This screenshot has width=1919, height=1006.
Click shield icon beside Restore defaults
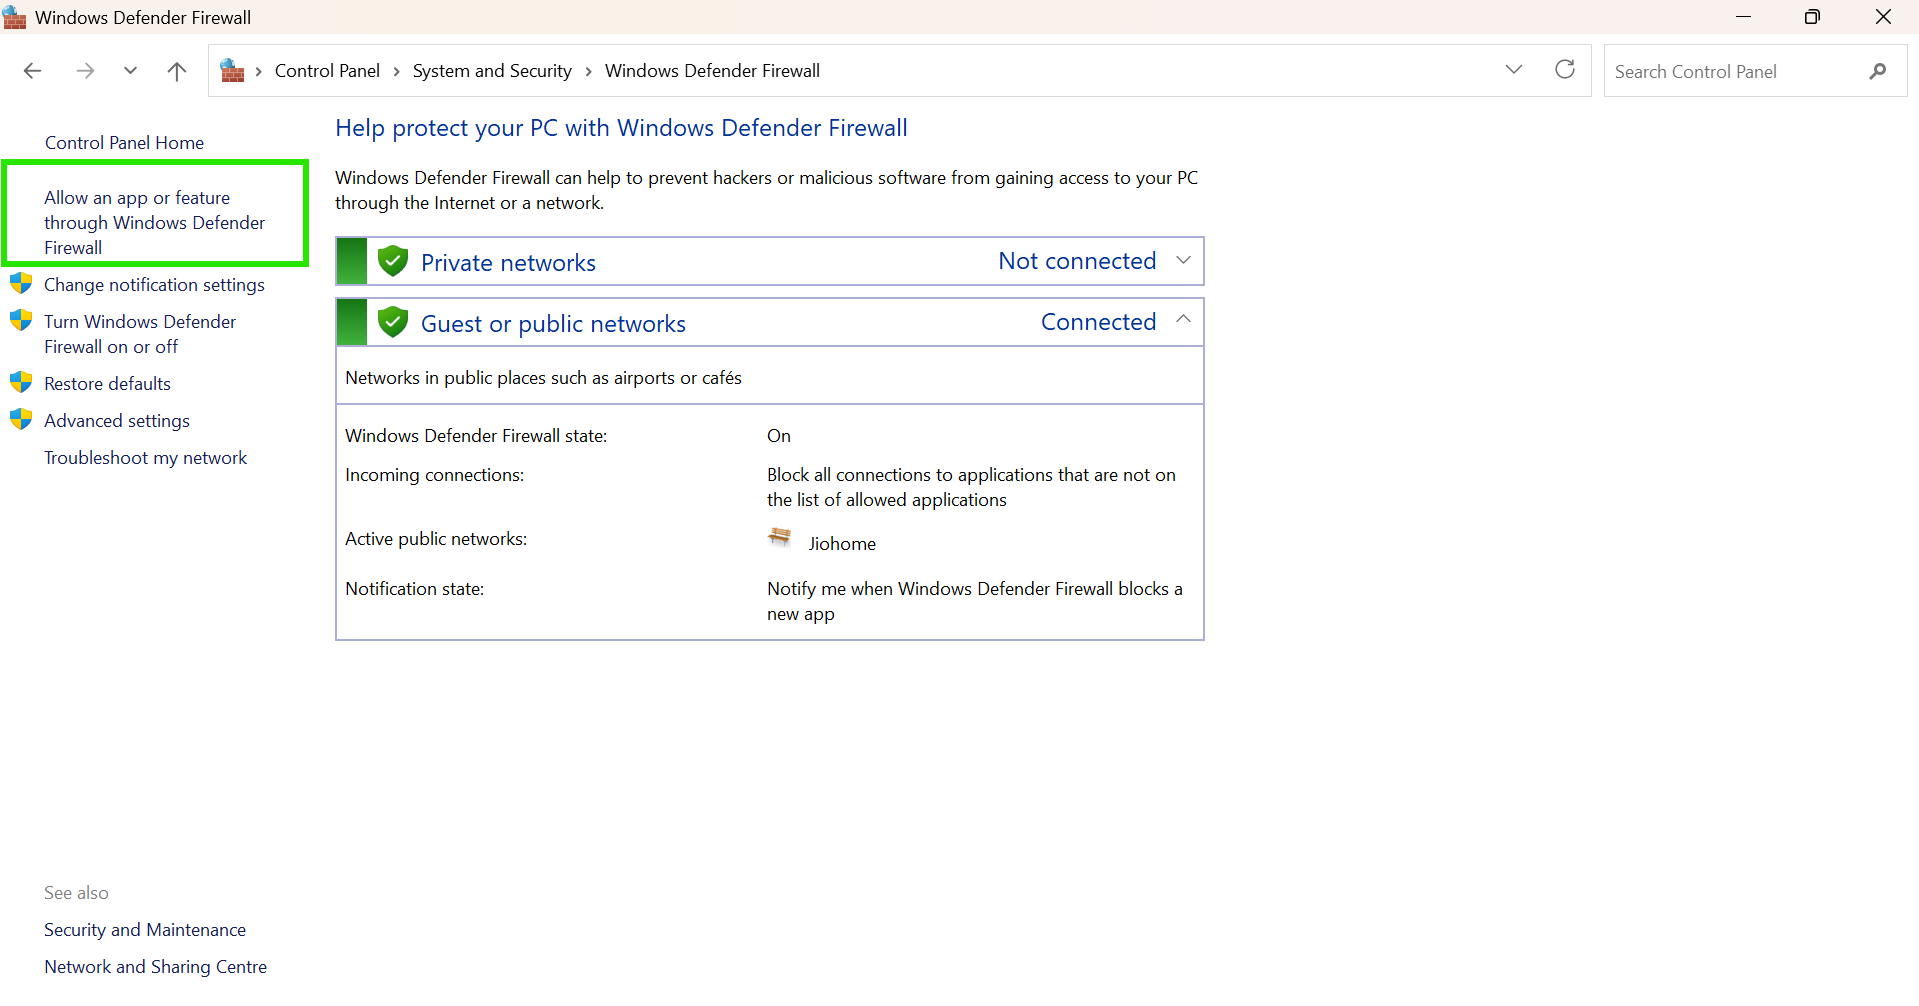[21, 382]
